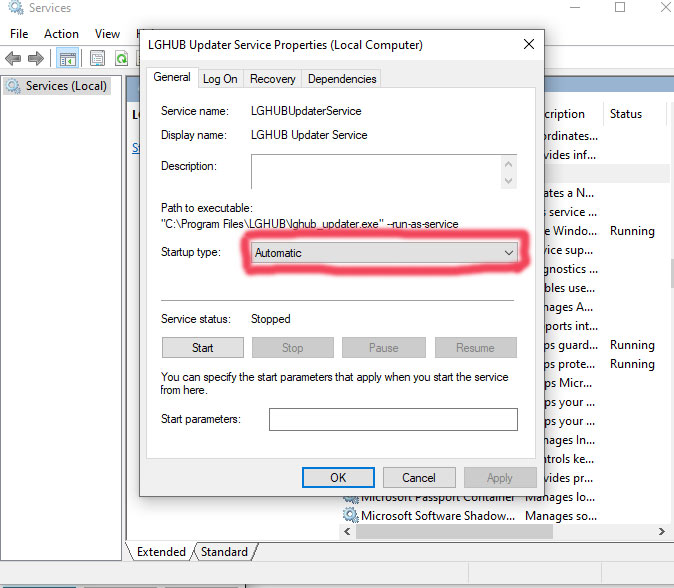Click the Back arrow toolbar icon
The height and width of the screenshot is (588, 674).
13,58
